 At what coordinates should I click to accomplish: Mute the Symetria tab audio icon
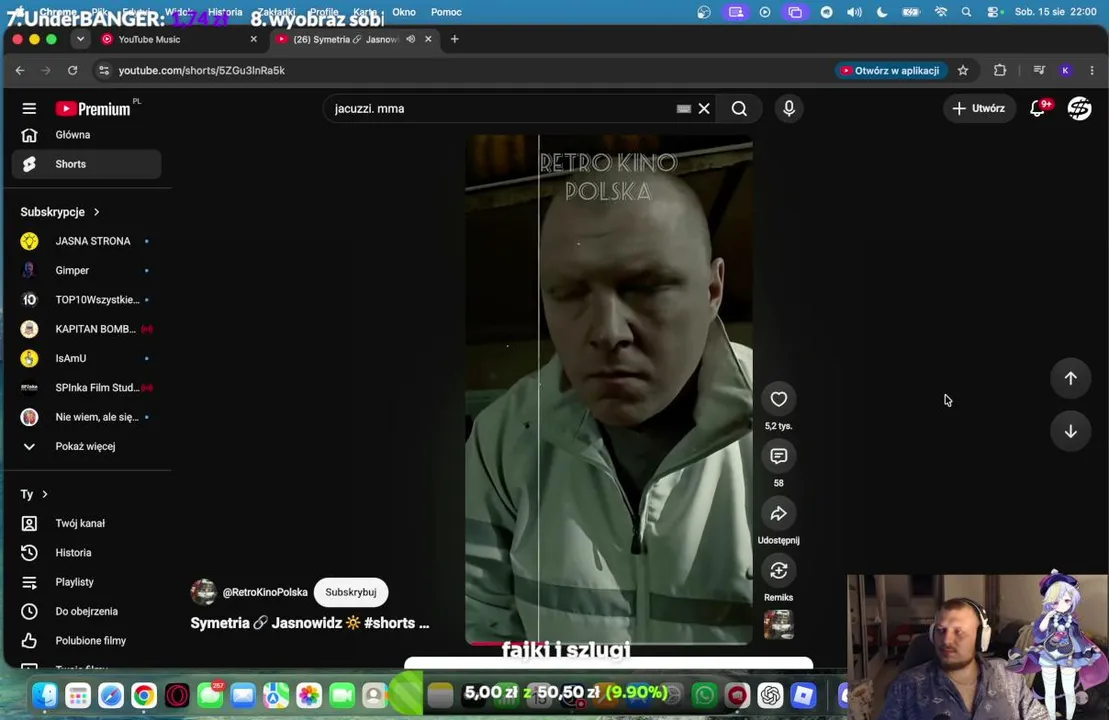click(411, 39)
